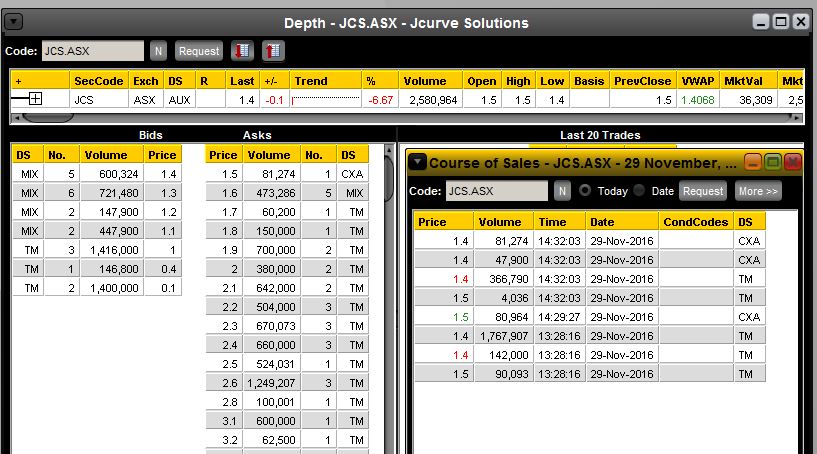Click trade time 14:29:27
Viewport: 817px width, 454px height.
click(559, 317)
